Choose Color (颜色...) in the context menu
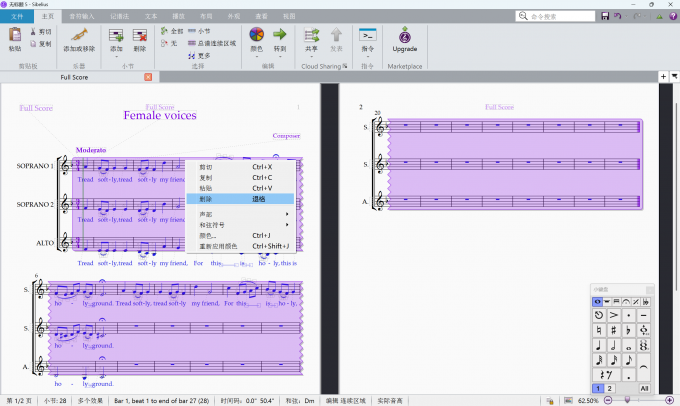This screenshot has height=406, width=680. coord(240,236)
